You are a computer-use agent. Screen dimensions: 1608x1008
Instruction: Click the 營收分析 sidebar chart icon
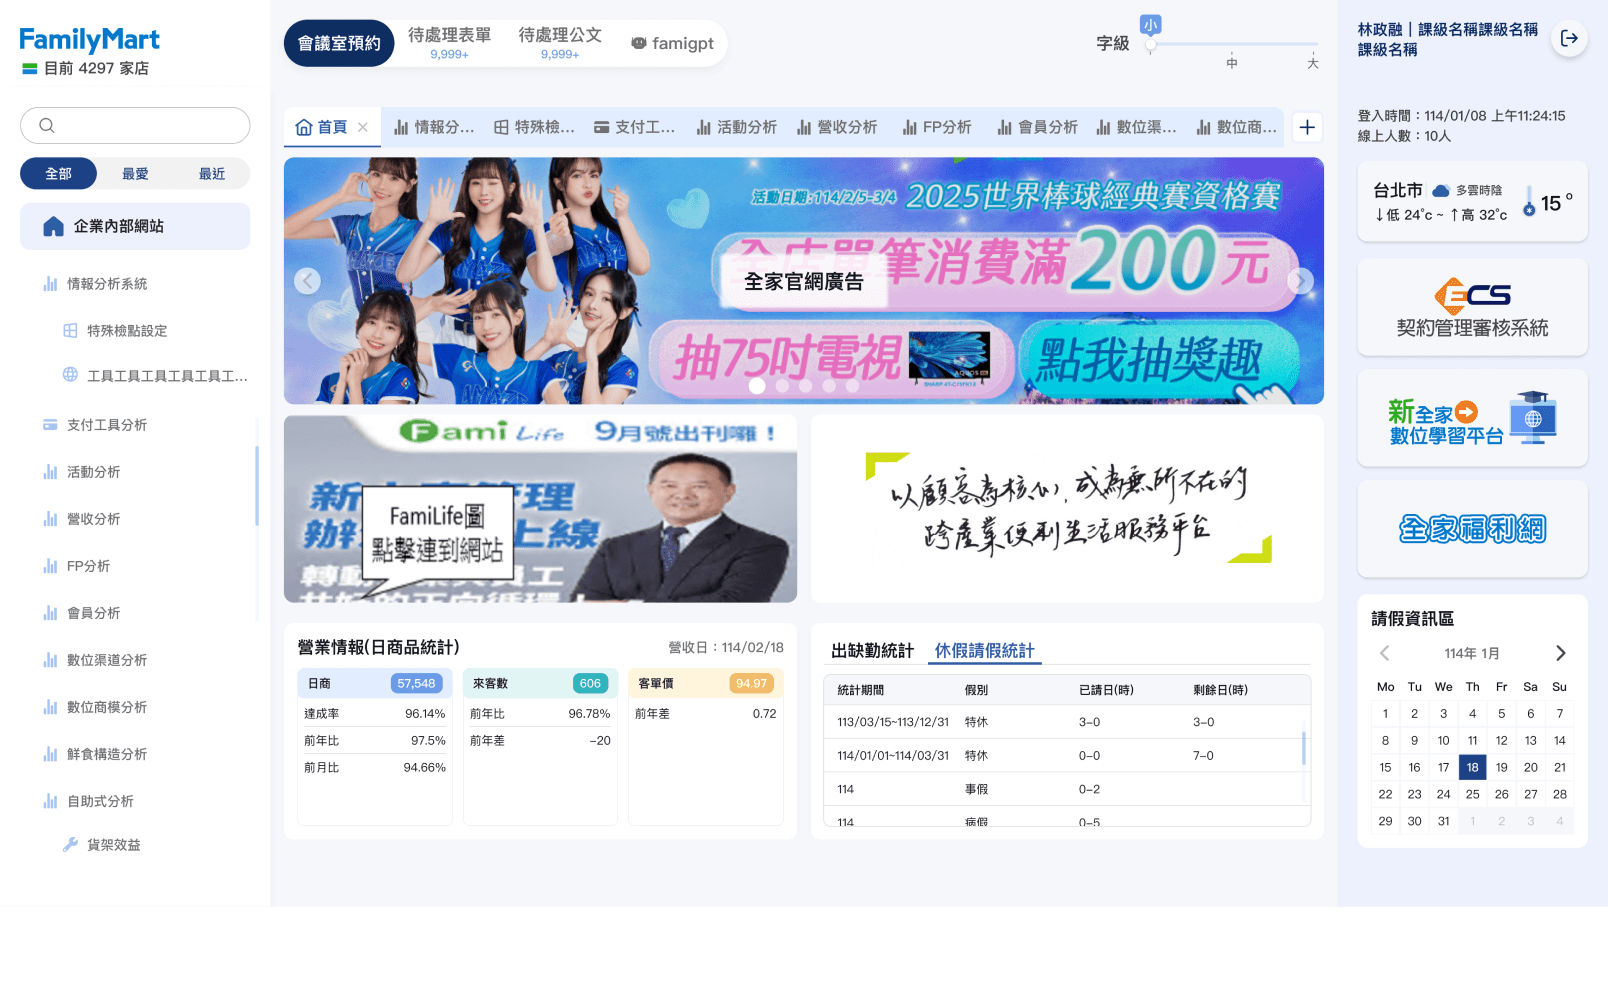tap(50, 519)
